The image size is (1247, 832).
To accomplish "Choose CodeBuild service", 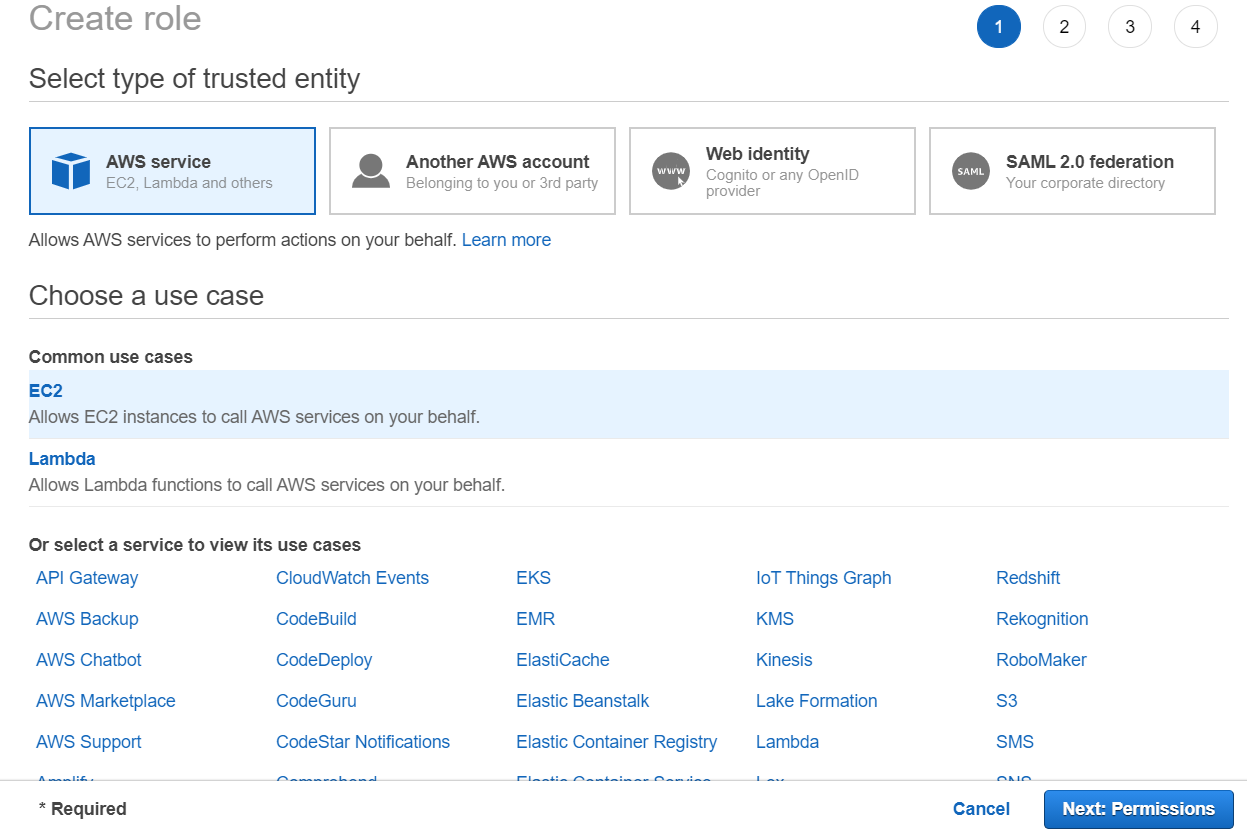I will point(316,619).
